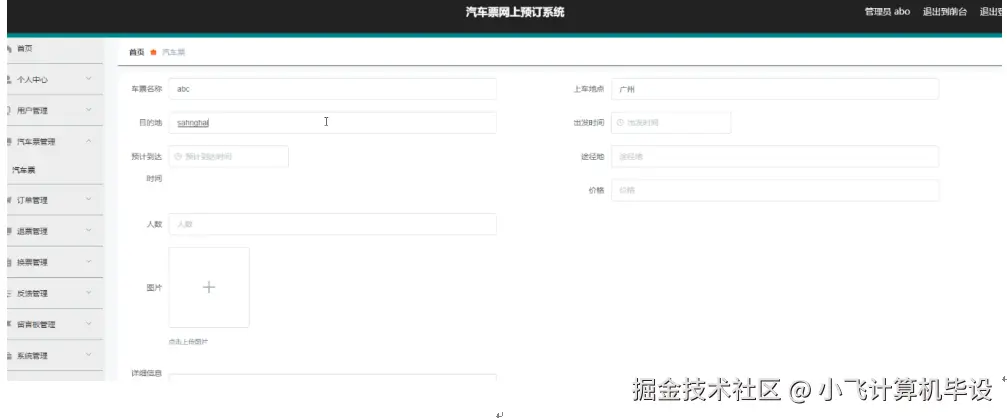
Task: Expand the 换票管理 menu chevron
Action: coord(89,262)
